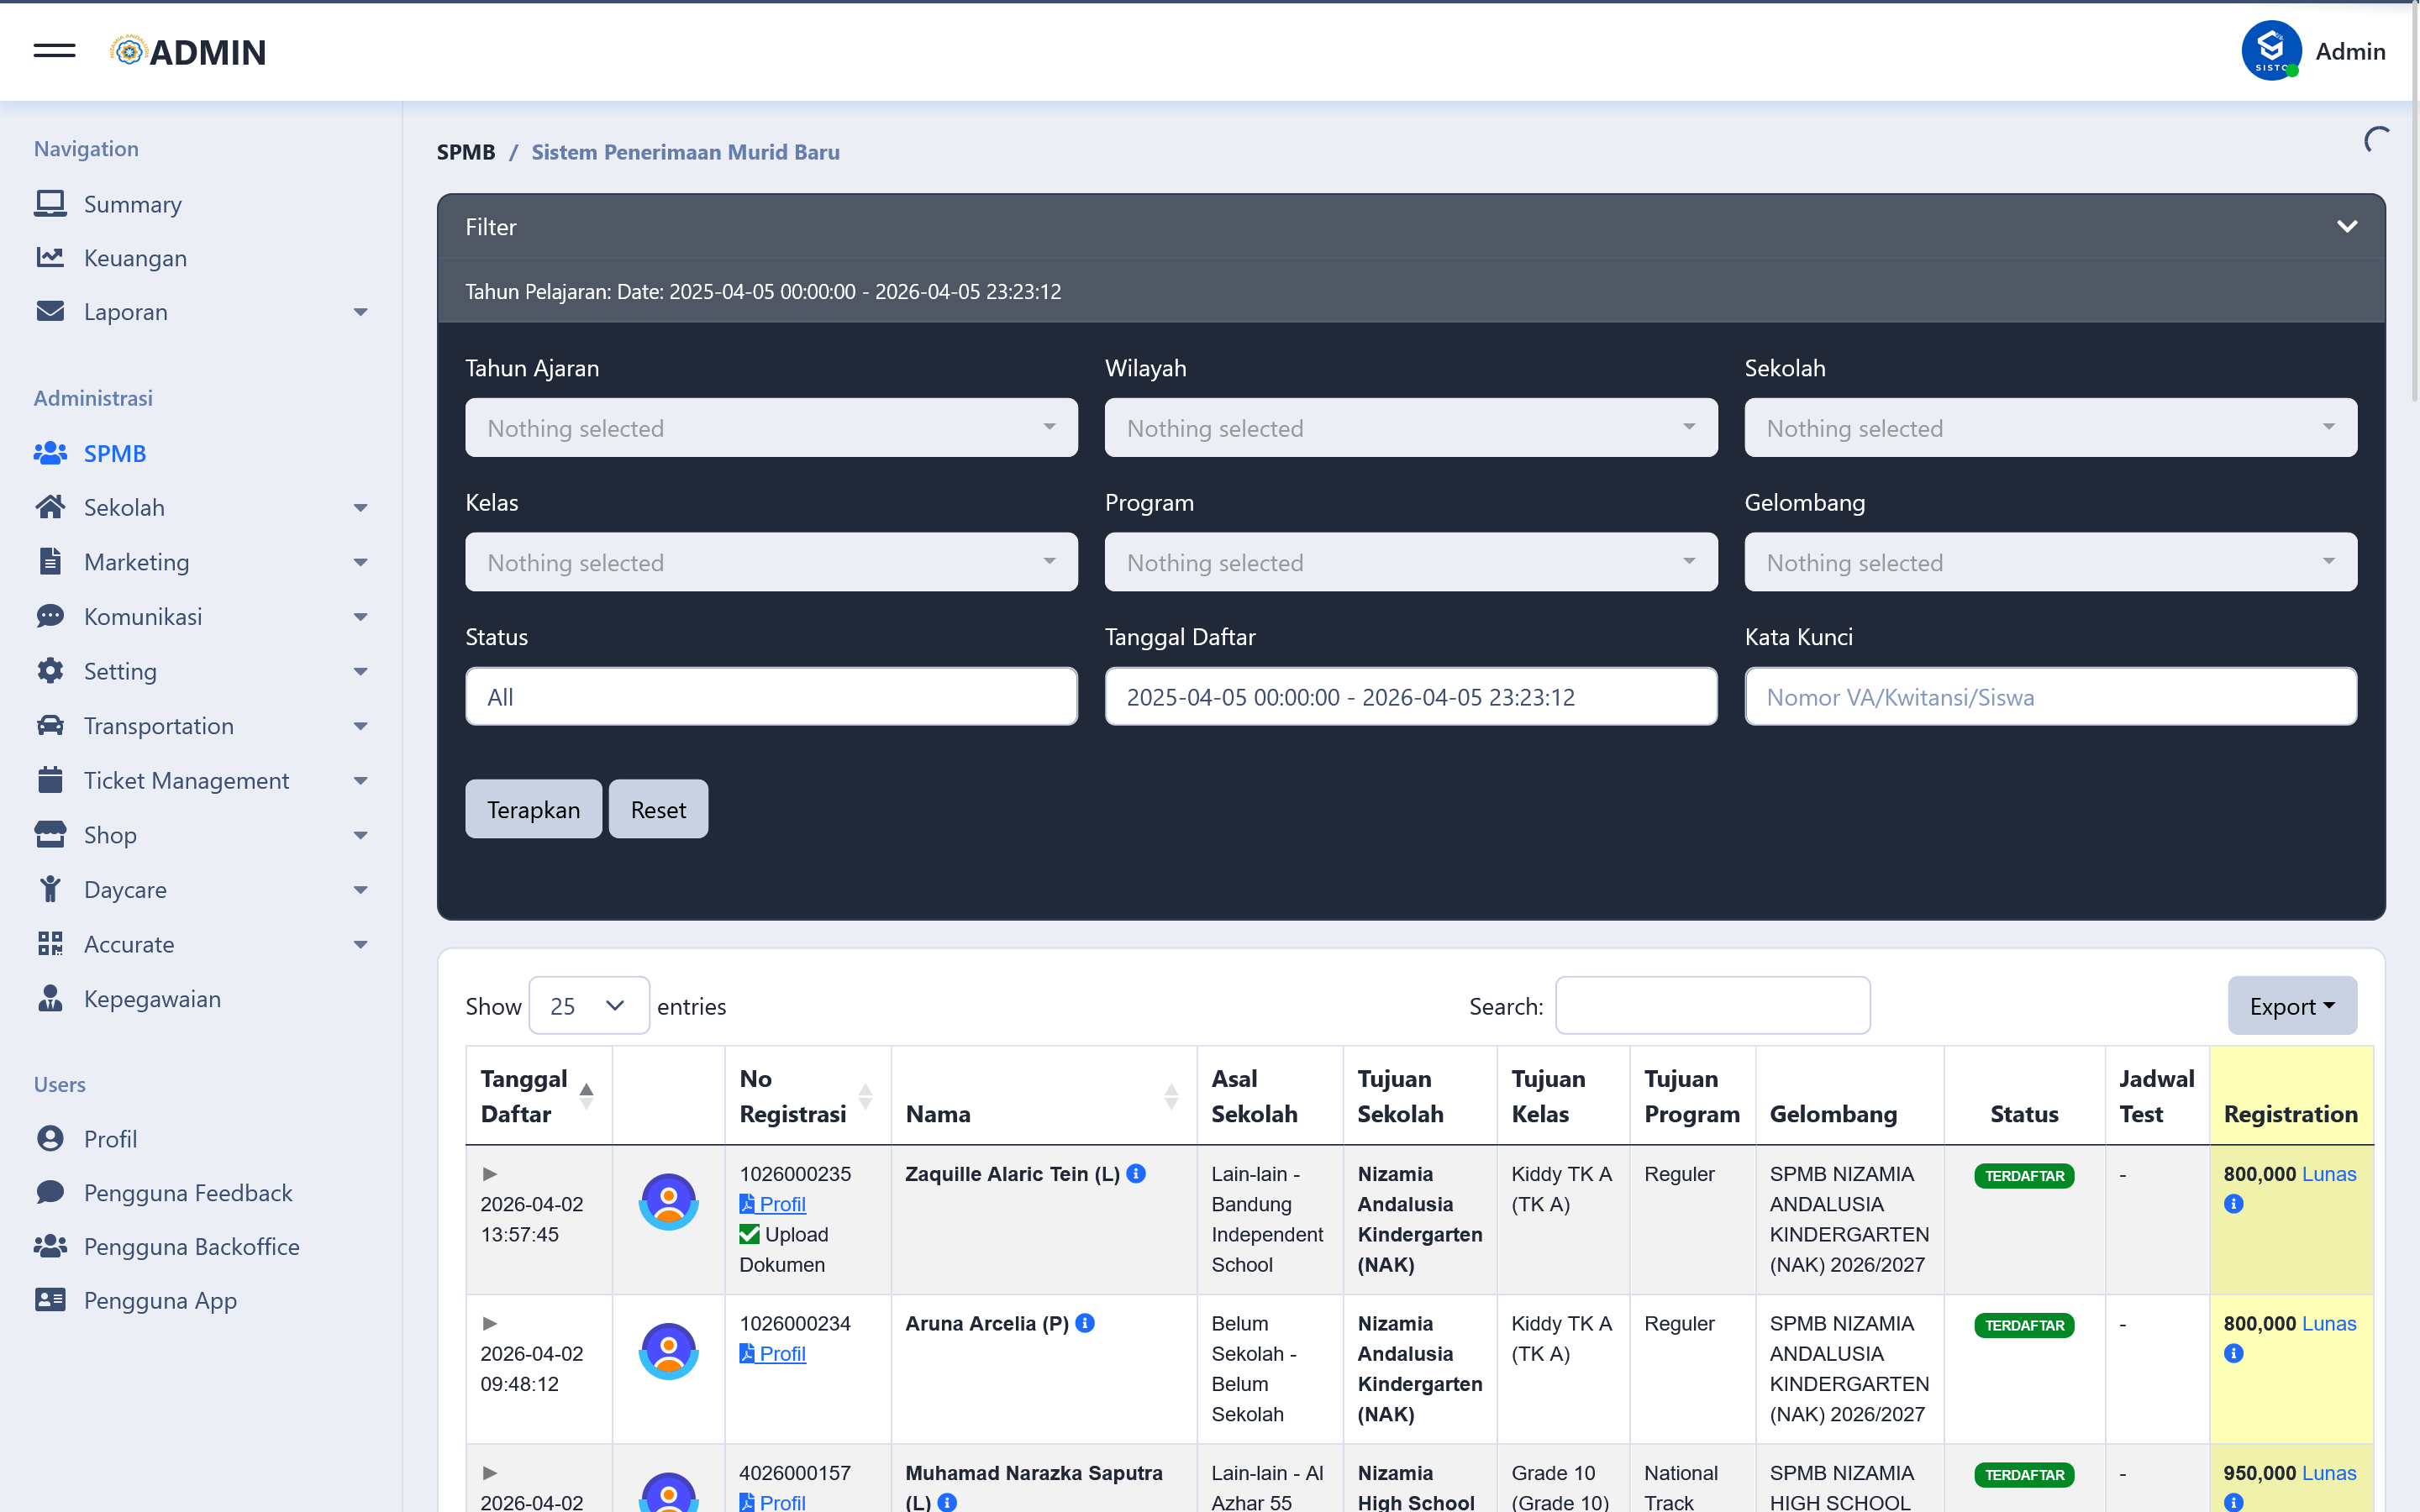Open the Wilayah dropdown
2420x1512 pixels.
[x=1411, y=428]
